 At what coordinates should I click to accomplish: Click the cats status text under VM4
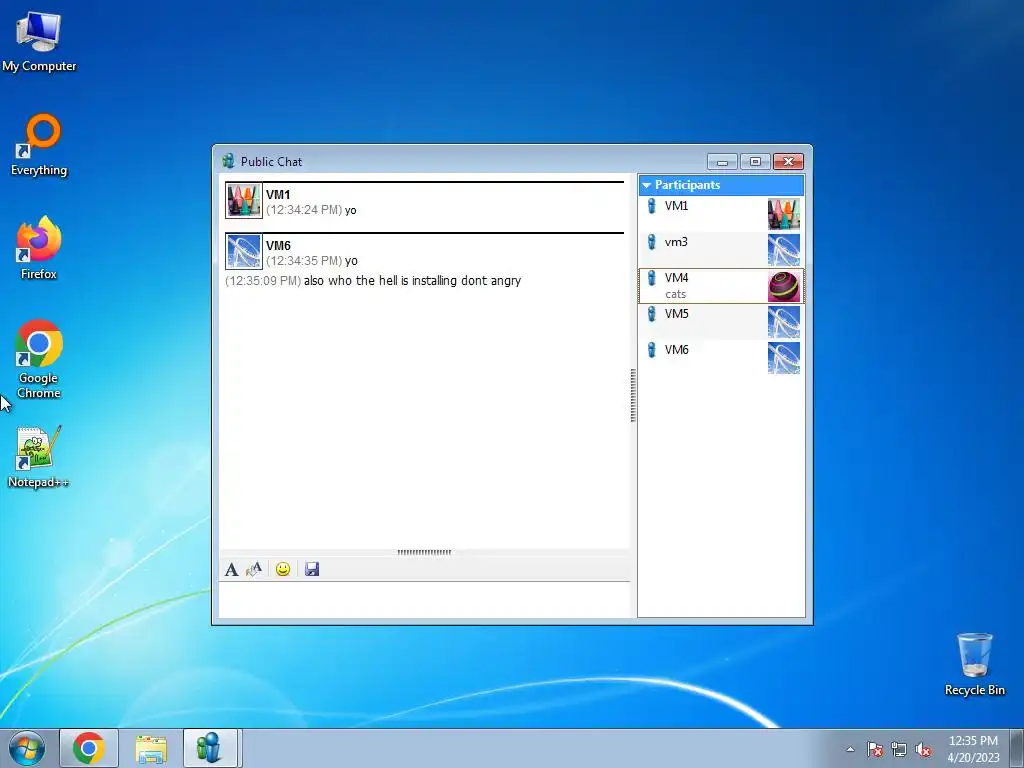[675, 295]
